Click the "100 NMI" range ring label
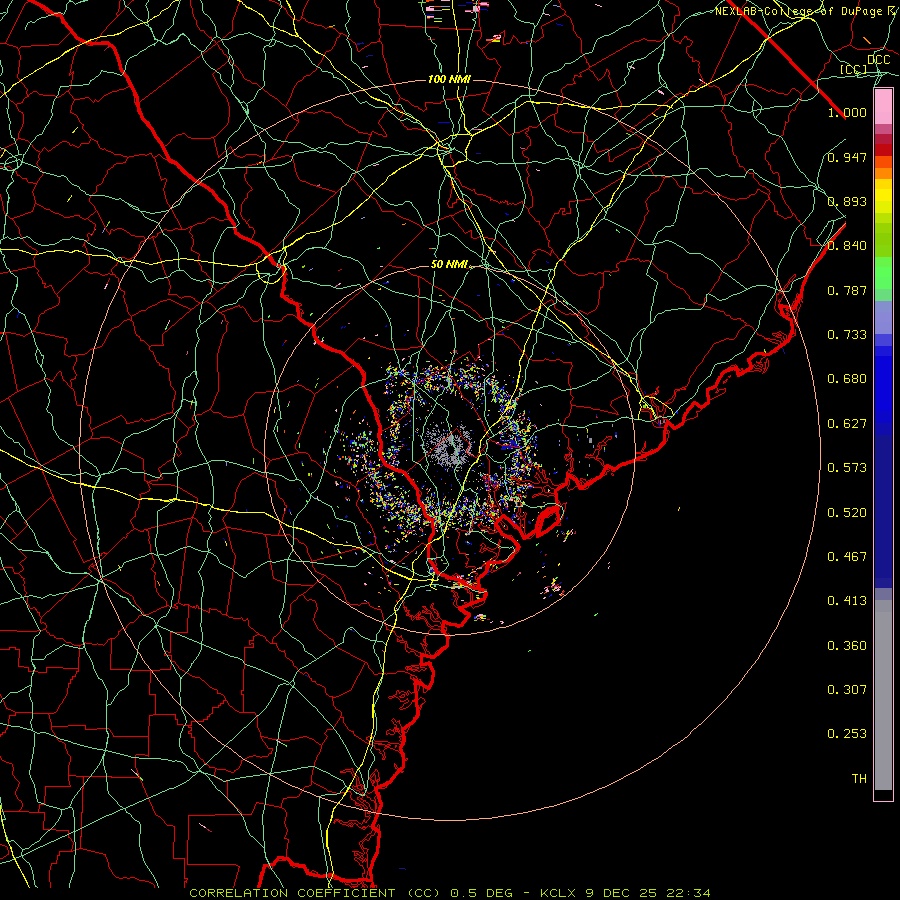 449,79
